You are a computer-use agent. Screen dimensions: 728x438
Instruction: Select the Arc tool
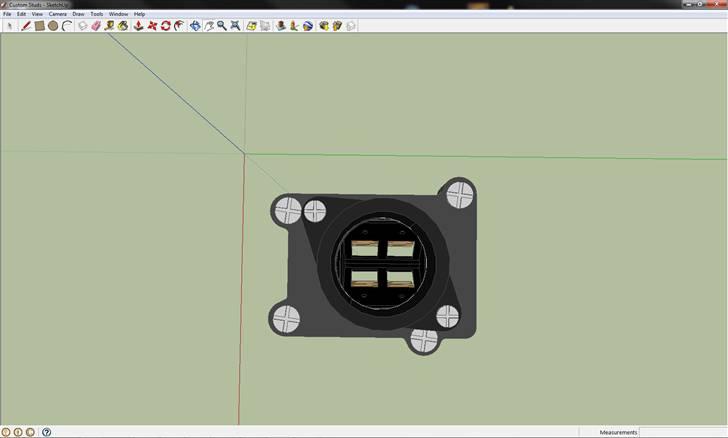pos(66,25)
